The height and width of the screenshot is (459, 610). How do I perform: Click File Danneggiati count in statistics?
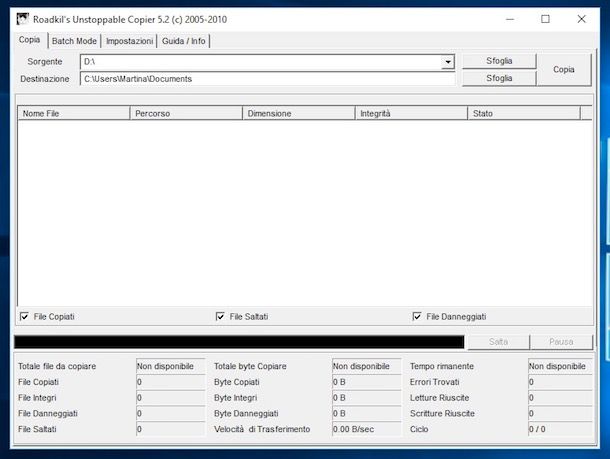point(170,413)
